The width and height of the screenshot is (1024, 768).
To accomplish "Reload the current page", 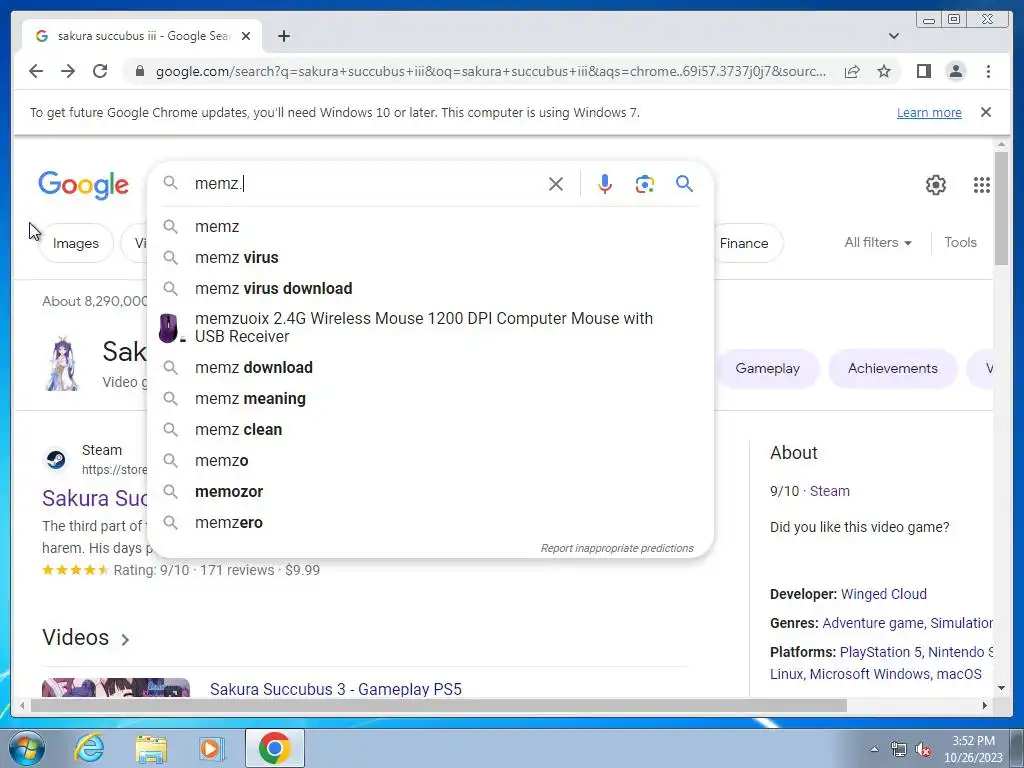I will coord(100,71).
